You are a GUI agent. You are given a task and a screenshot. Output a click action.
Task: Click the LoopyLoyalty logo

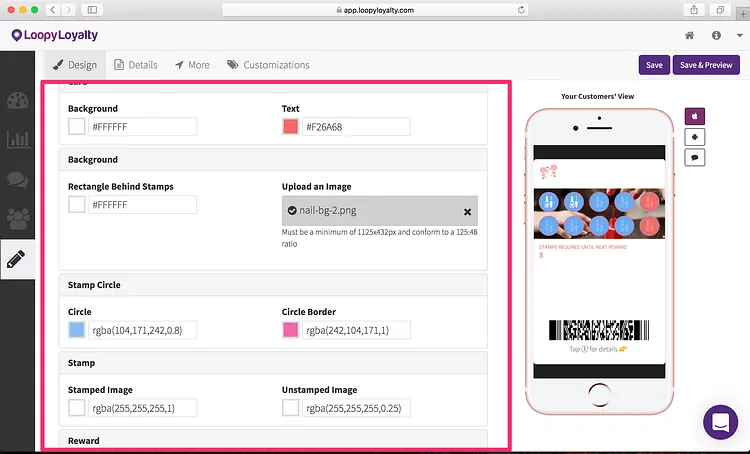[x=55, y=35]
